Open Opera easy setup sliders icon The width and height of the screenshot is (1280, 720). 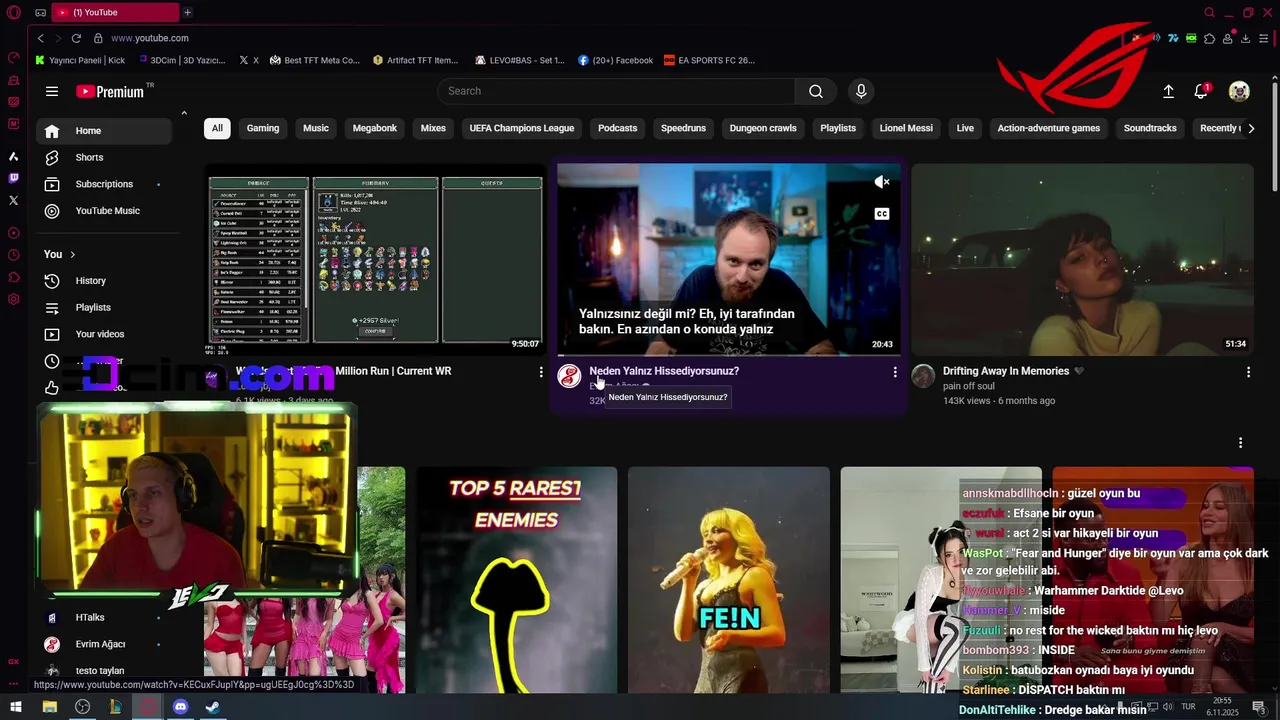click(x=1264, y=38)
